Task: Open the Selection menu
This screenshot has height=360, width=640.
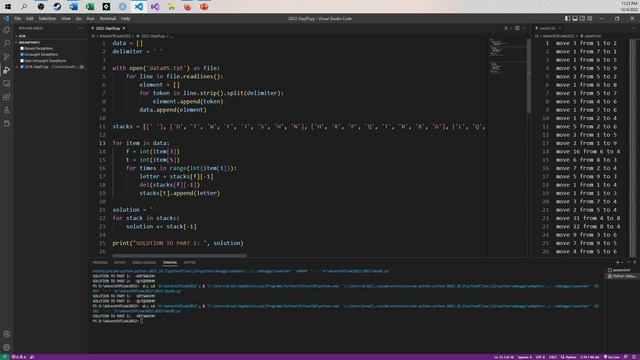Action: 47,18
